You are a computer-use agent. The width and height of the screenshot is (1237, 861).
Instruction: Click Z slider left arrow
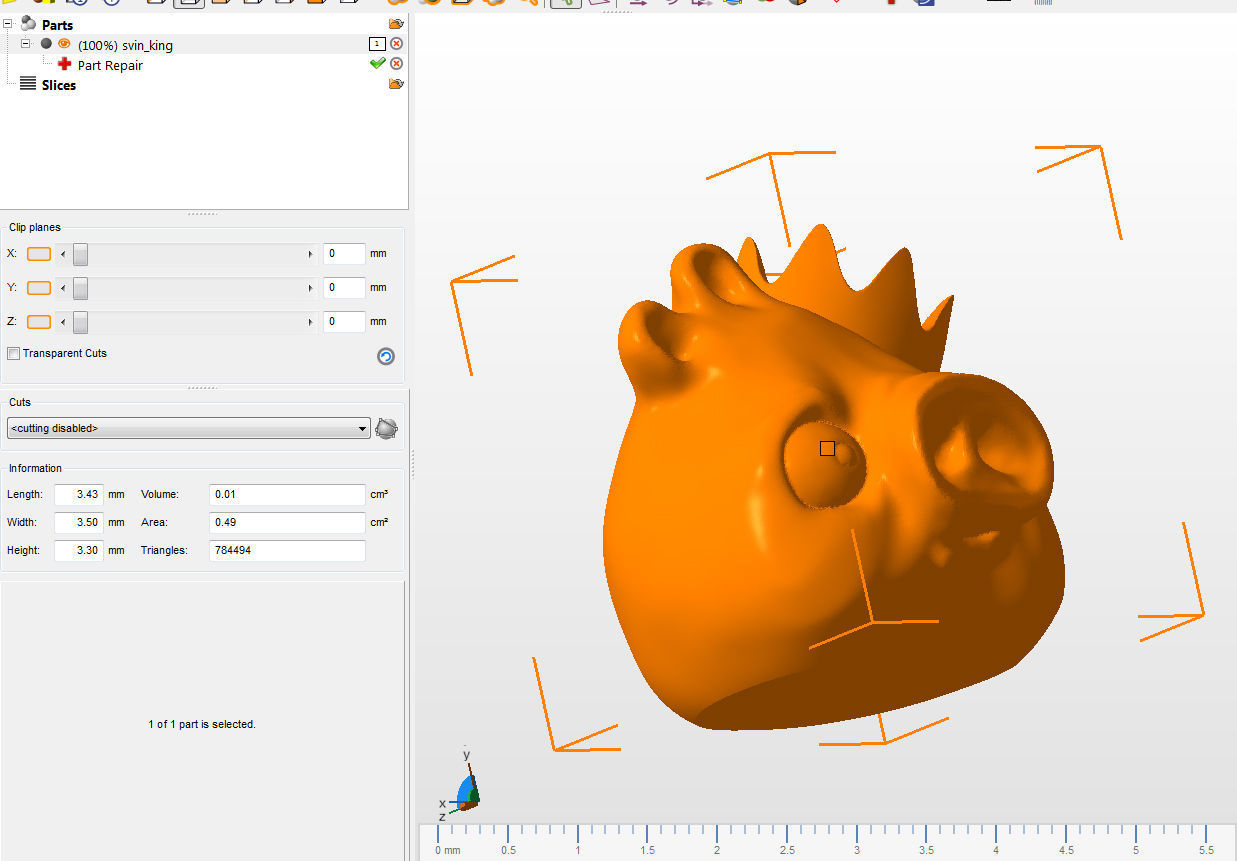pyautogui.click(x=64, y=322)
